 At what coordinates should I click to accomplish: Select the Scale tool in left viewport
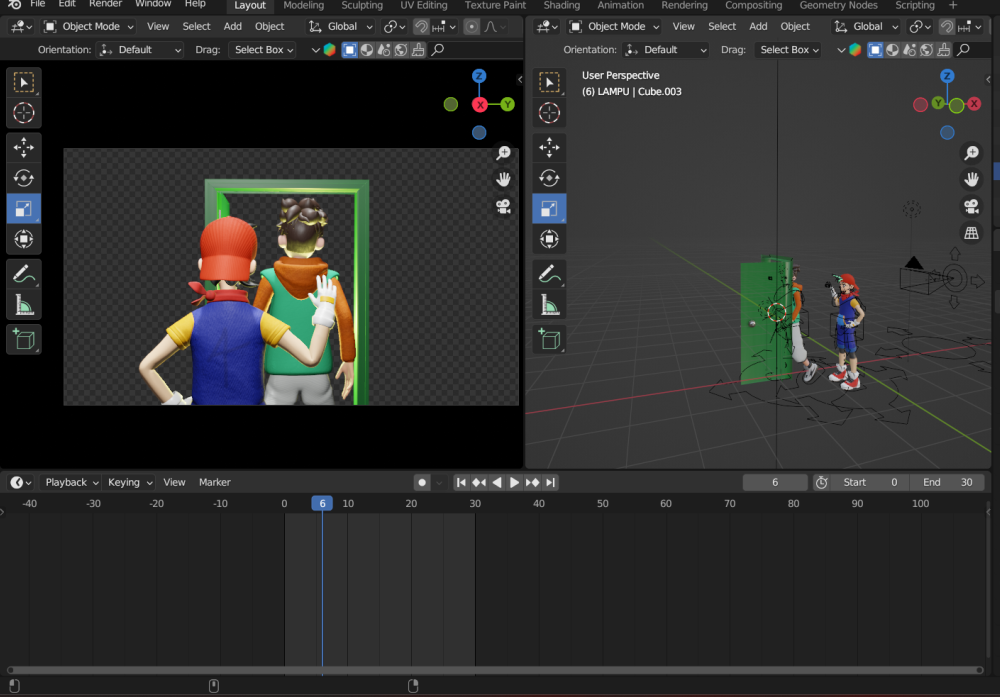pos(24,209)
